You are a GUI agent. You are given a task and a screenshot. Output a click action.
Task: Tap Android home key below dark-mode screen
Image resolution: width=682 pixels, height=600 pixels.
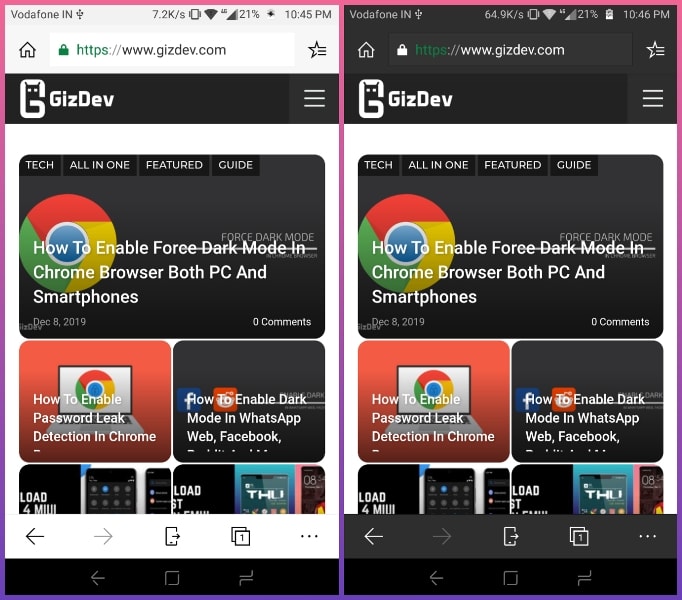pyautogui.click(x=510, y=578)
